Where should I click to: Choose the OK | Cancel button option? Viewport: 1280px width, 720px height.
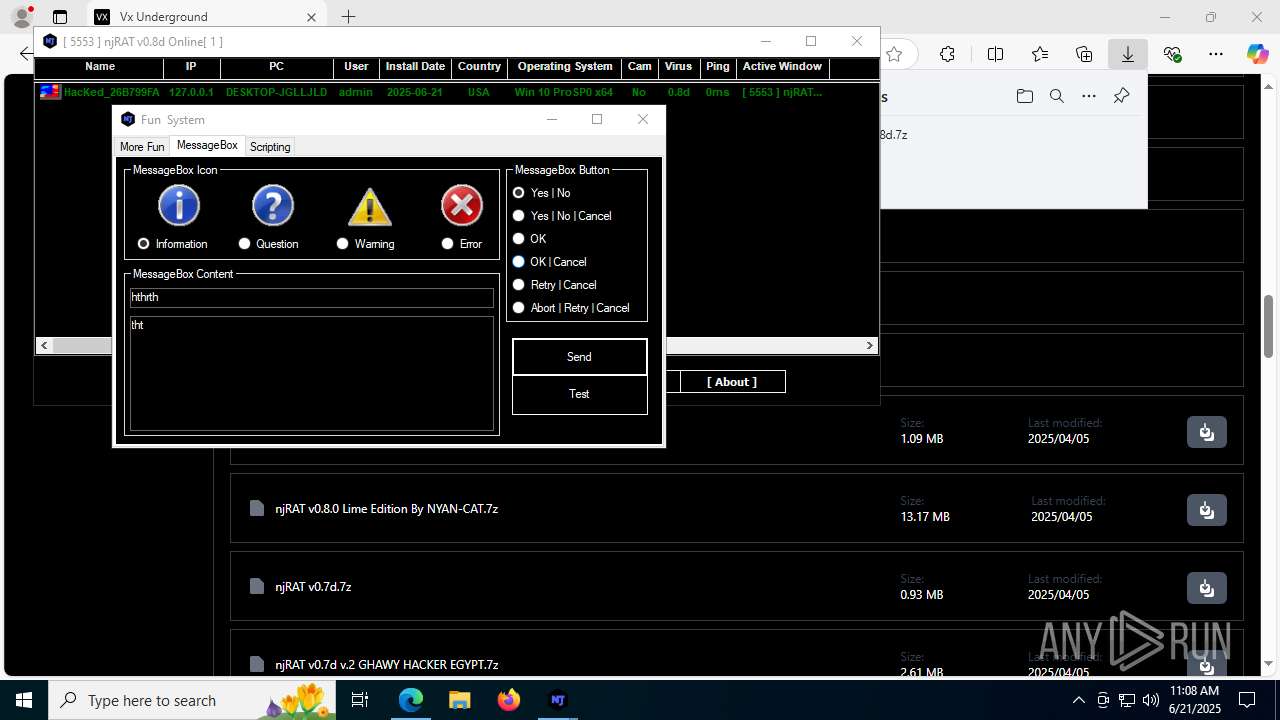pyautogui.click(x=518, y=262)
